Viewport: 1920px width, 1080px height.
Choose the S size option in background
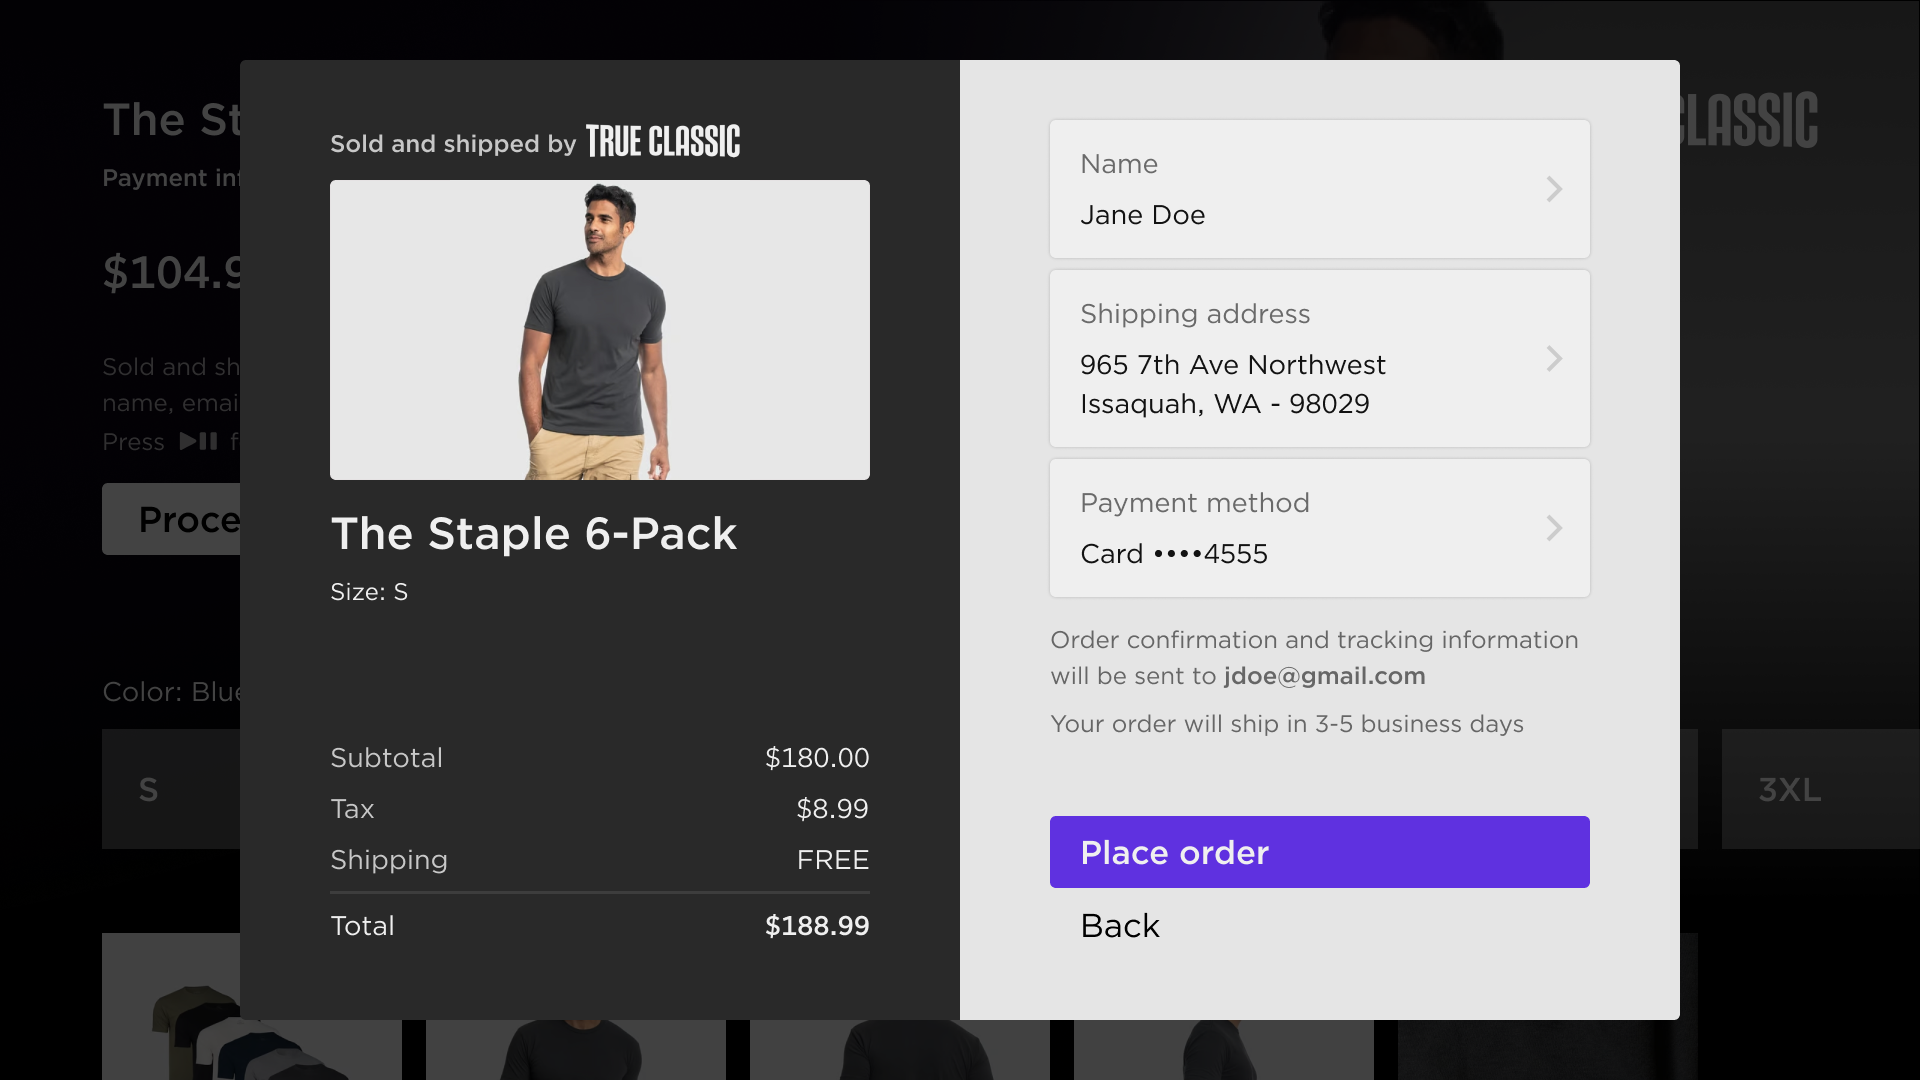point(150,790)
